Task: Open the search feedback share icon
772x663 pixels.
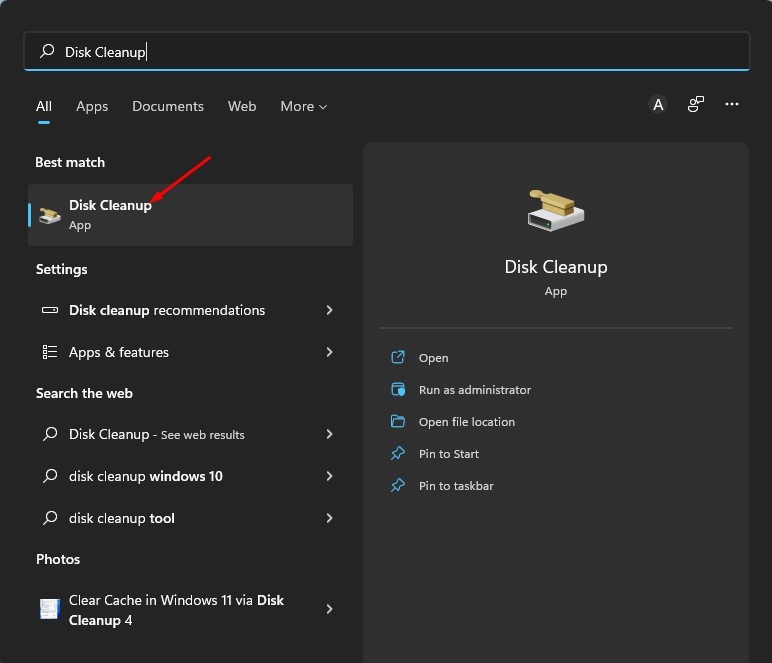Action: [x=696, y=105]
